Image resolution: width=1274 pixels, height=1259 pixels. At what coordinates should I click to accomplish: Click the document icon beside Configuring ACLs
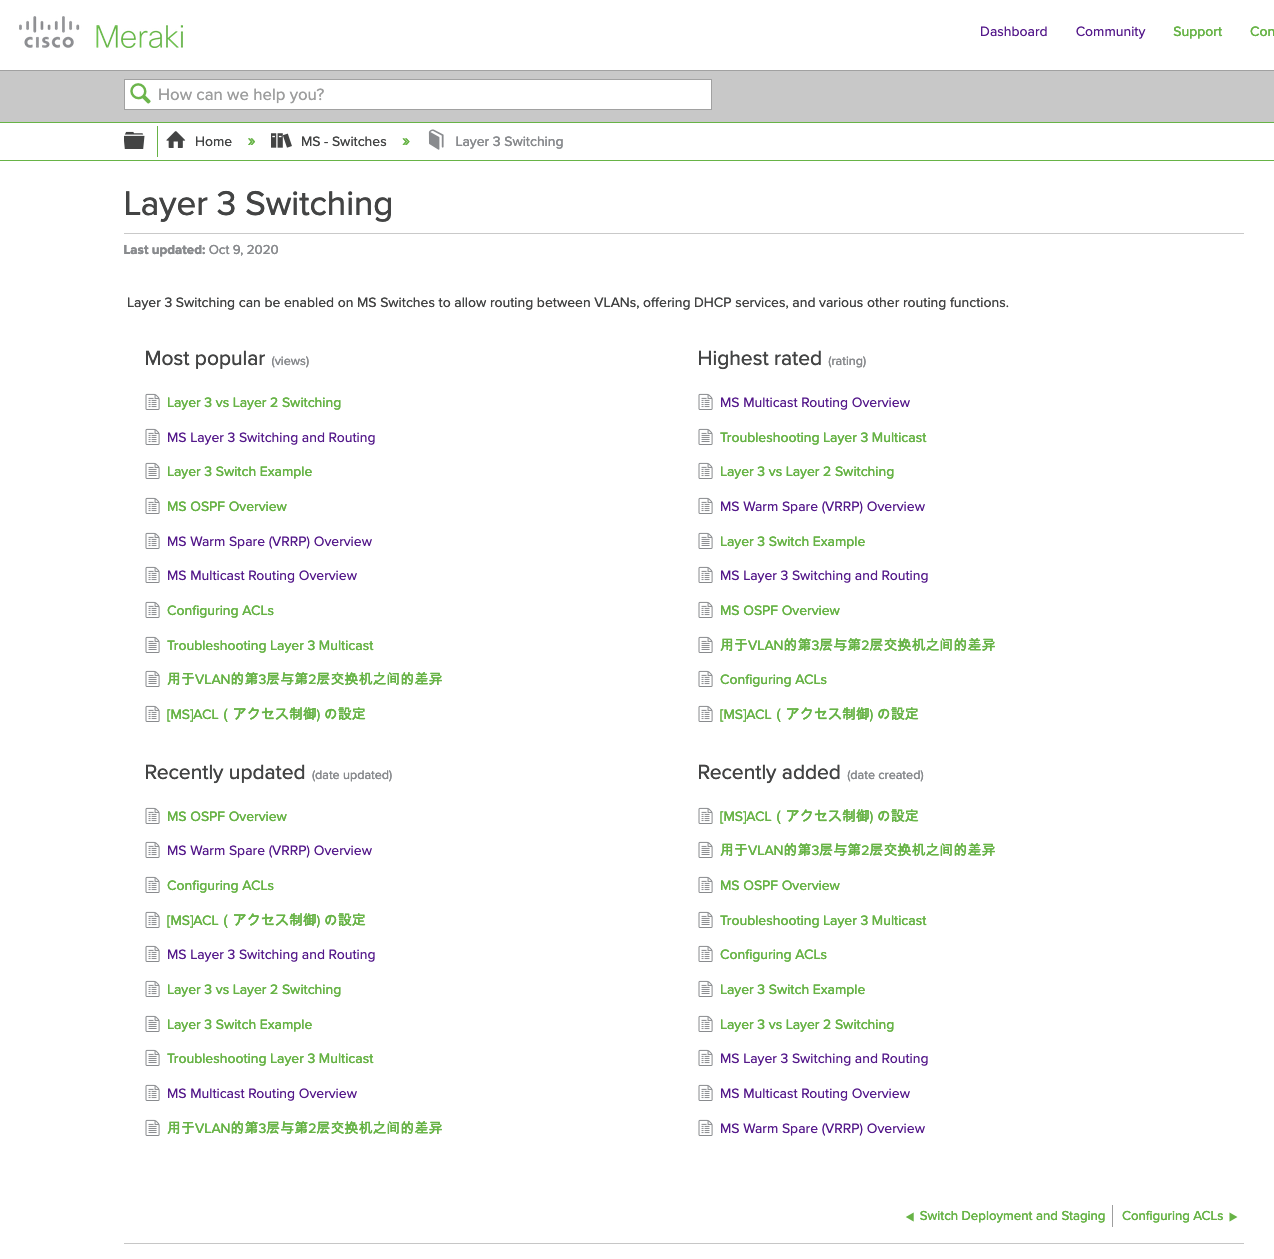pos(152,610)
